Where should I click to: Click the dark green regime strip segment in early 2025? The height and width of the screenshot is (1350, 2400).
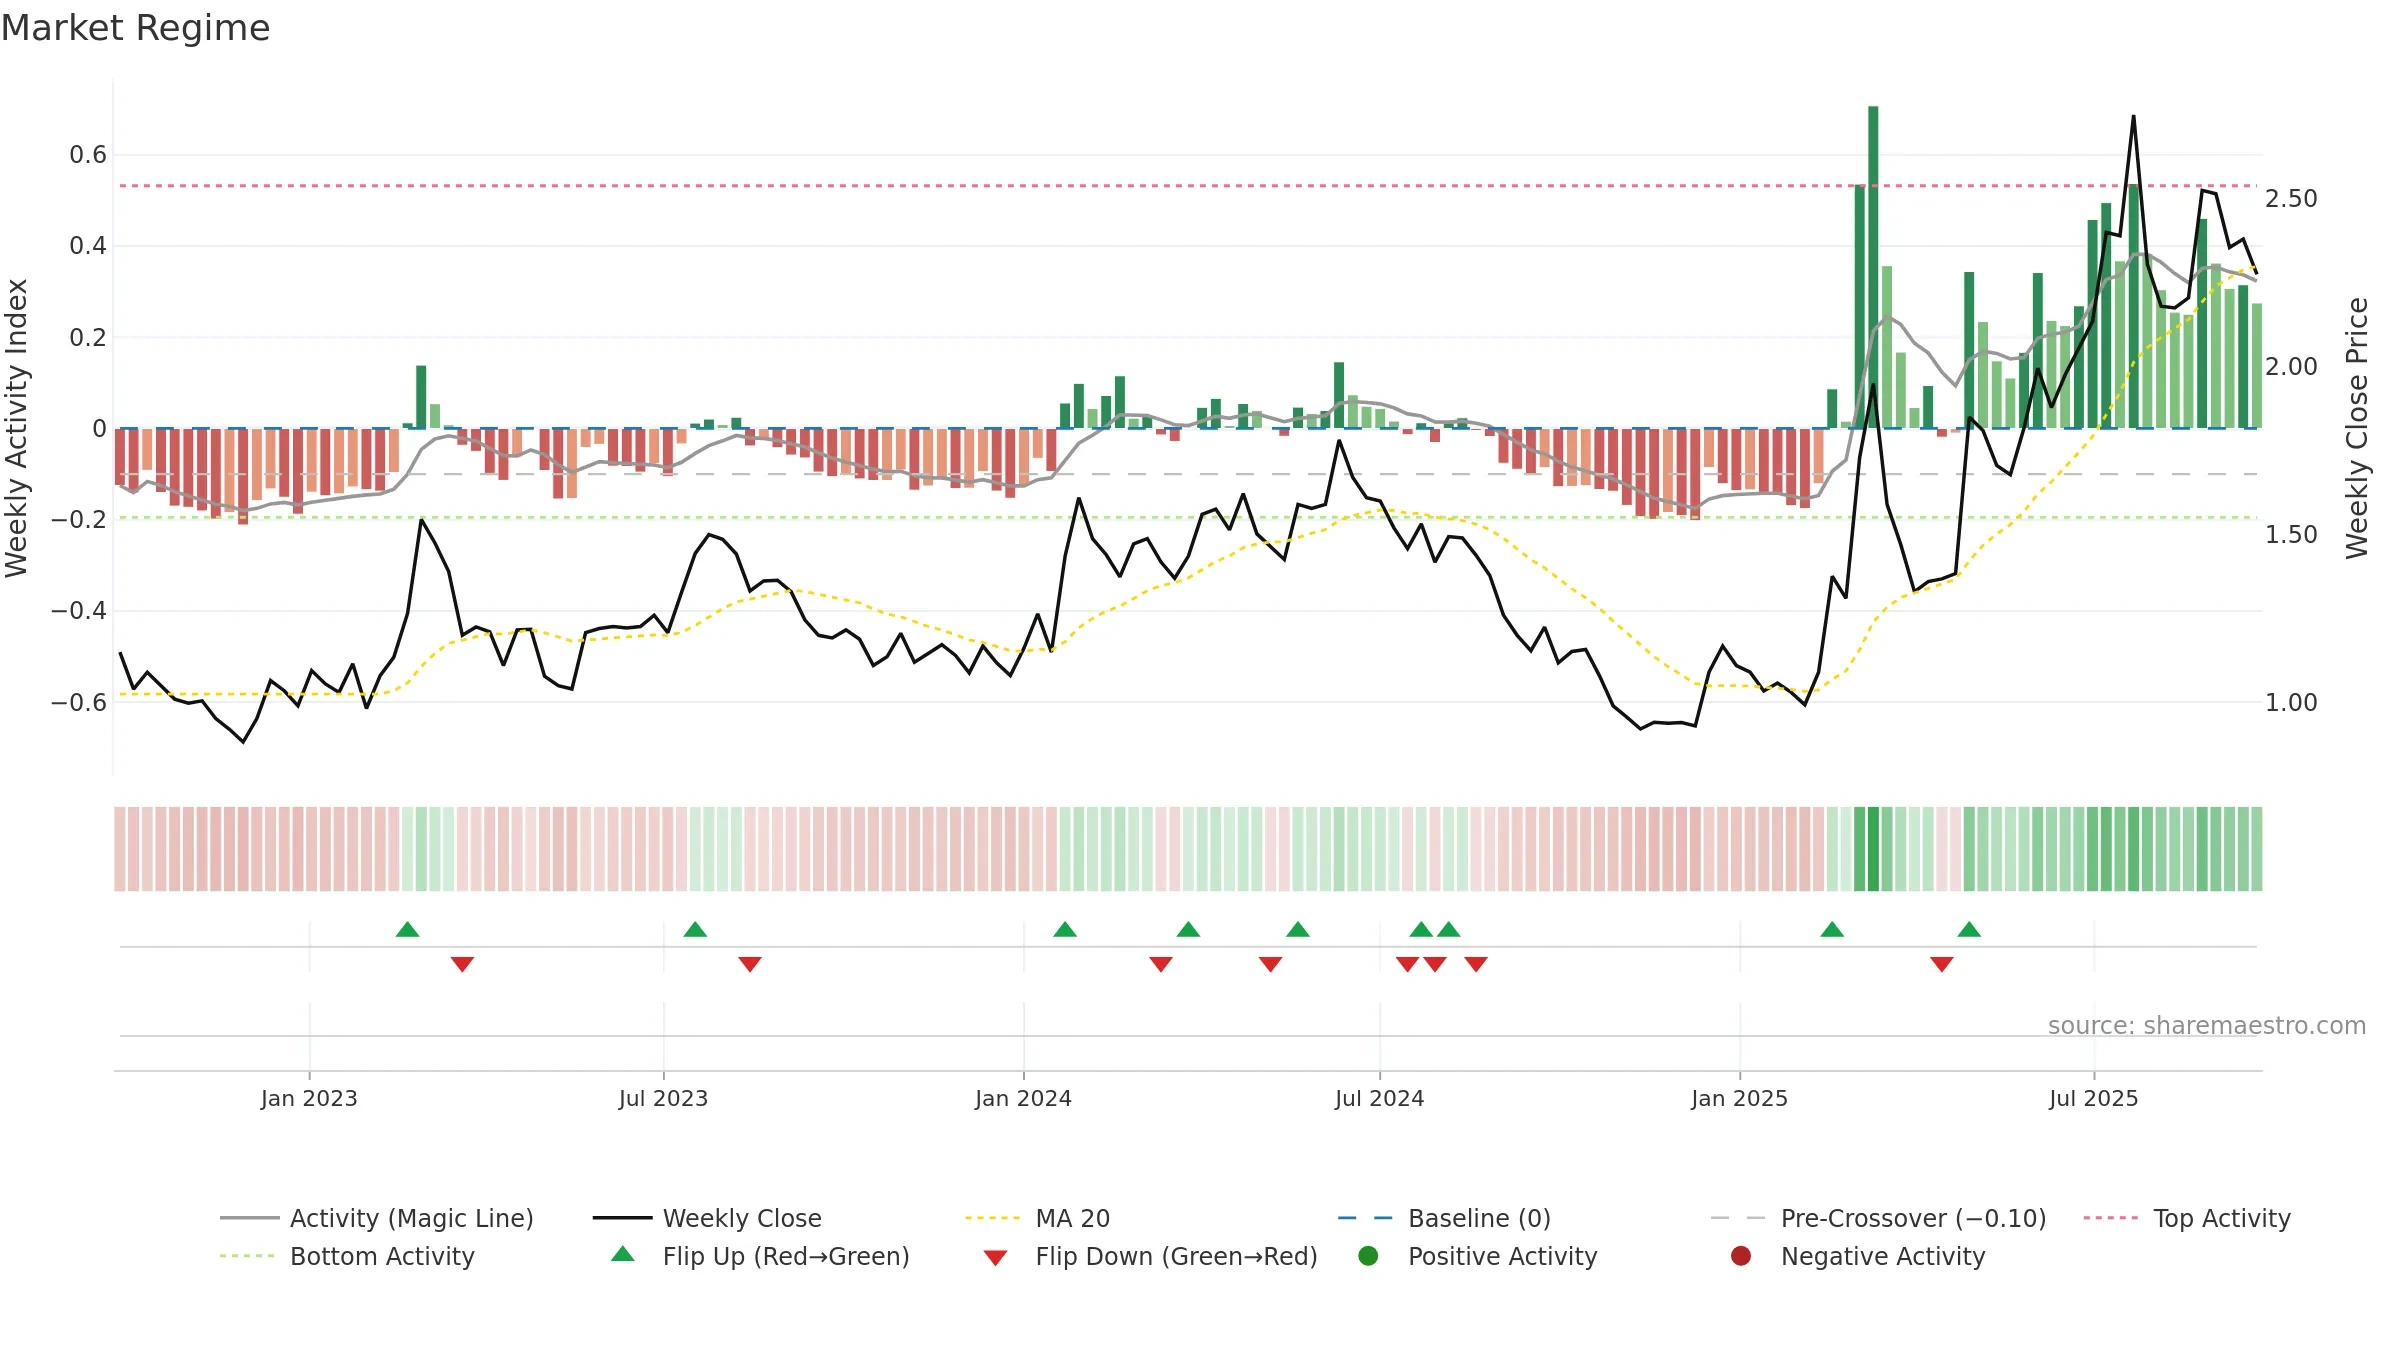1873,849
